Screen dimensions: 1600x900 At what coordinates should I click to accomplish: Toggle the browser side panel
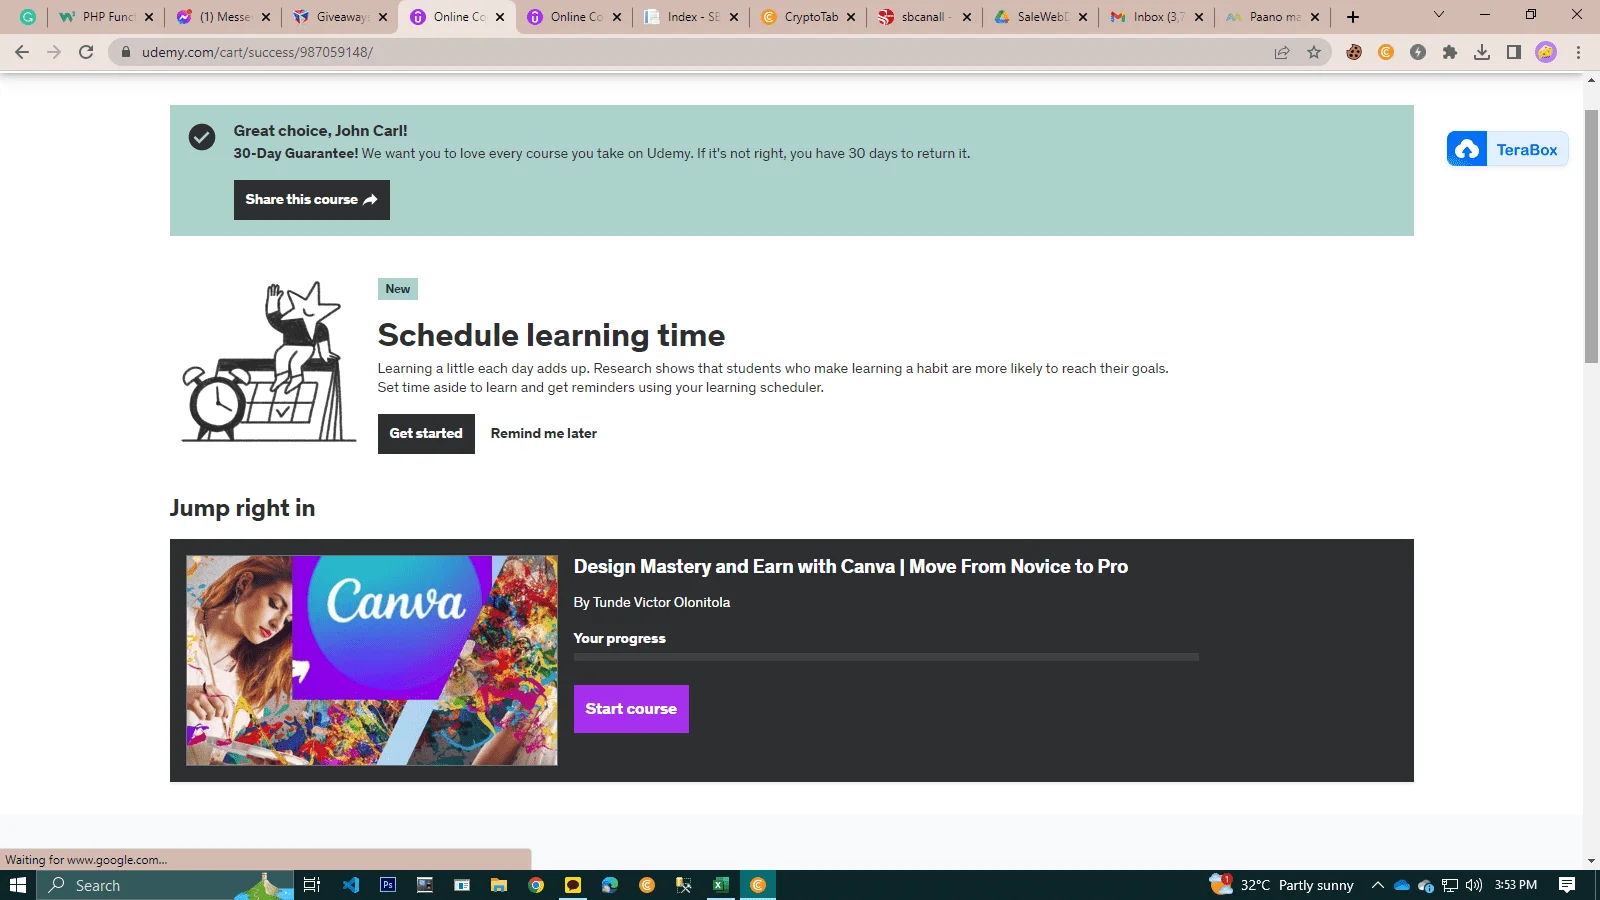coord(1514,52)
